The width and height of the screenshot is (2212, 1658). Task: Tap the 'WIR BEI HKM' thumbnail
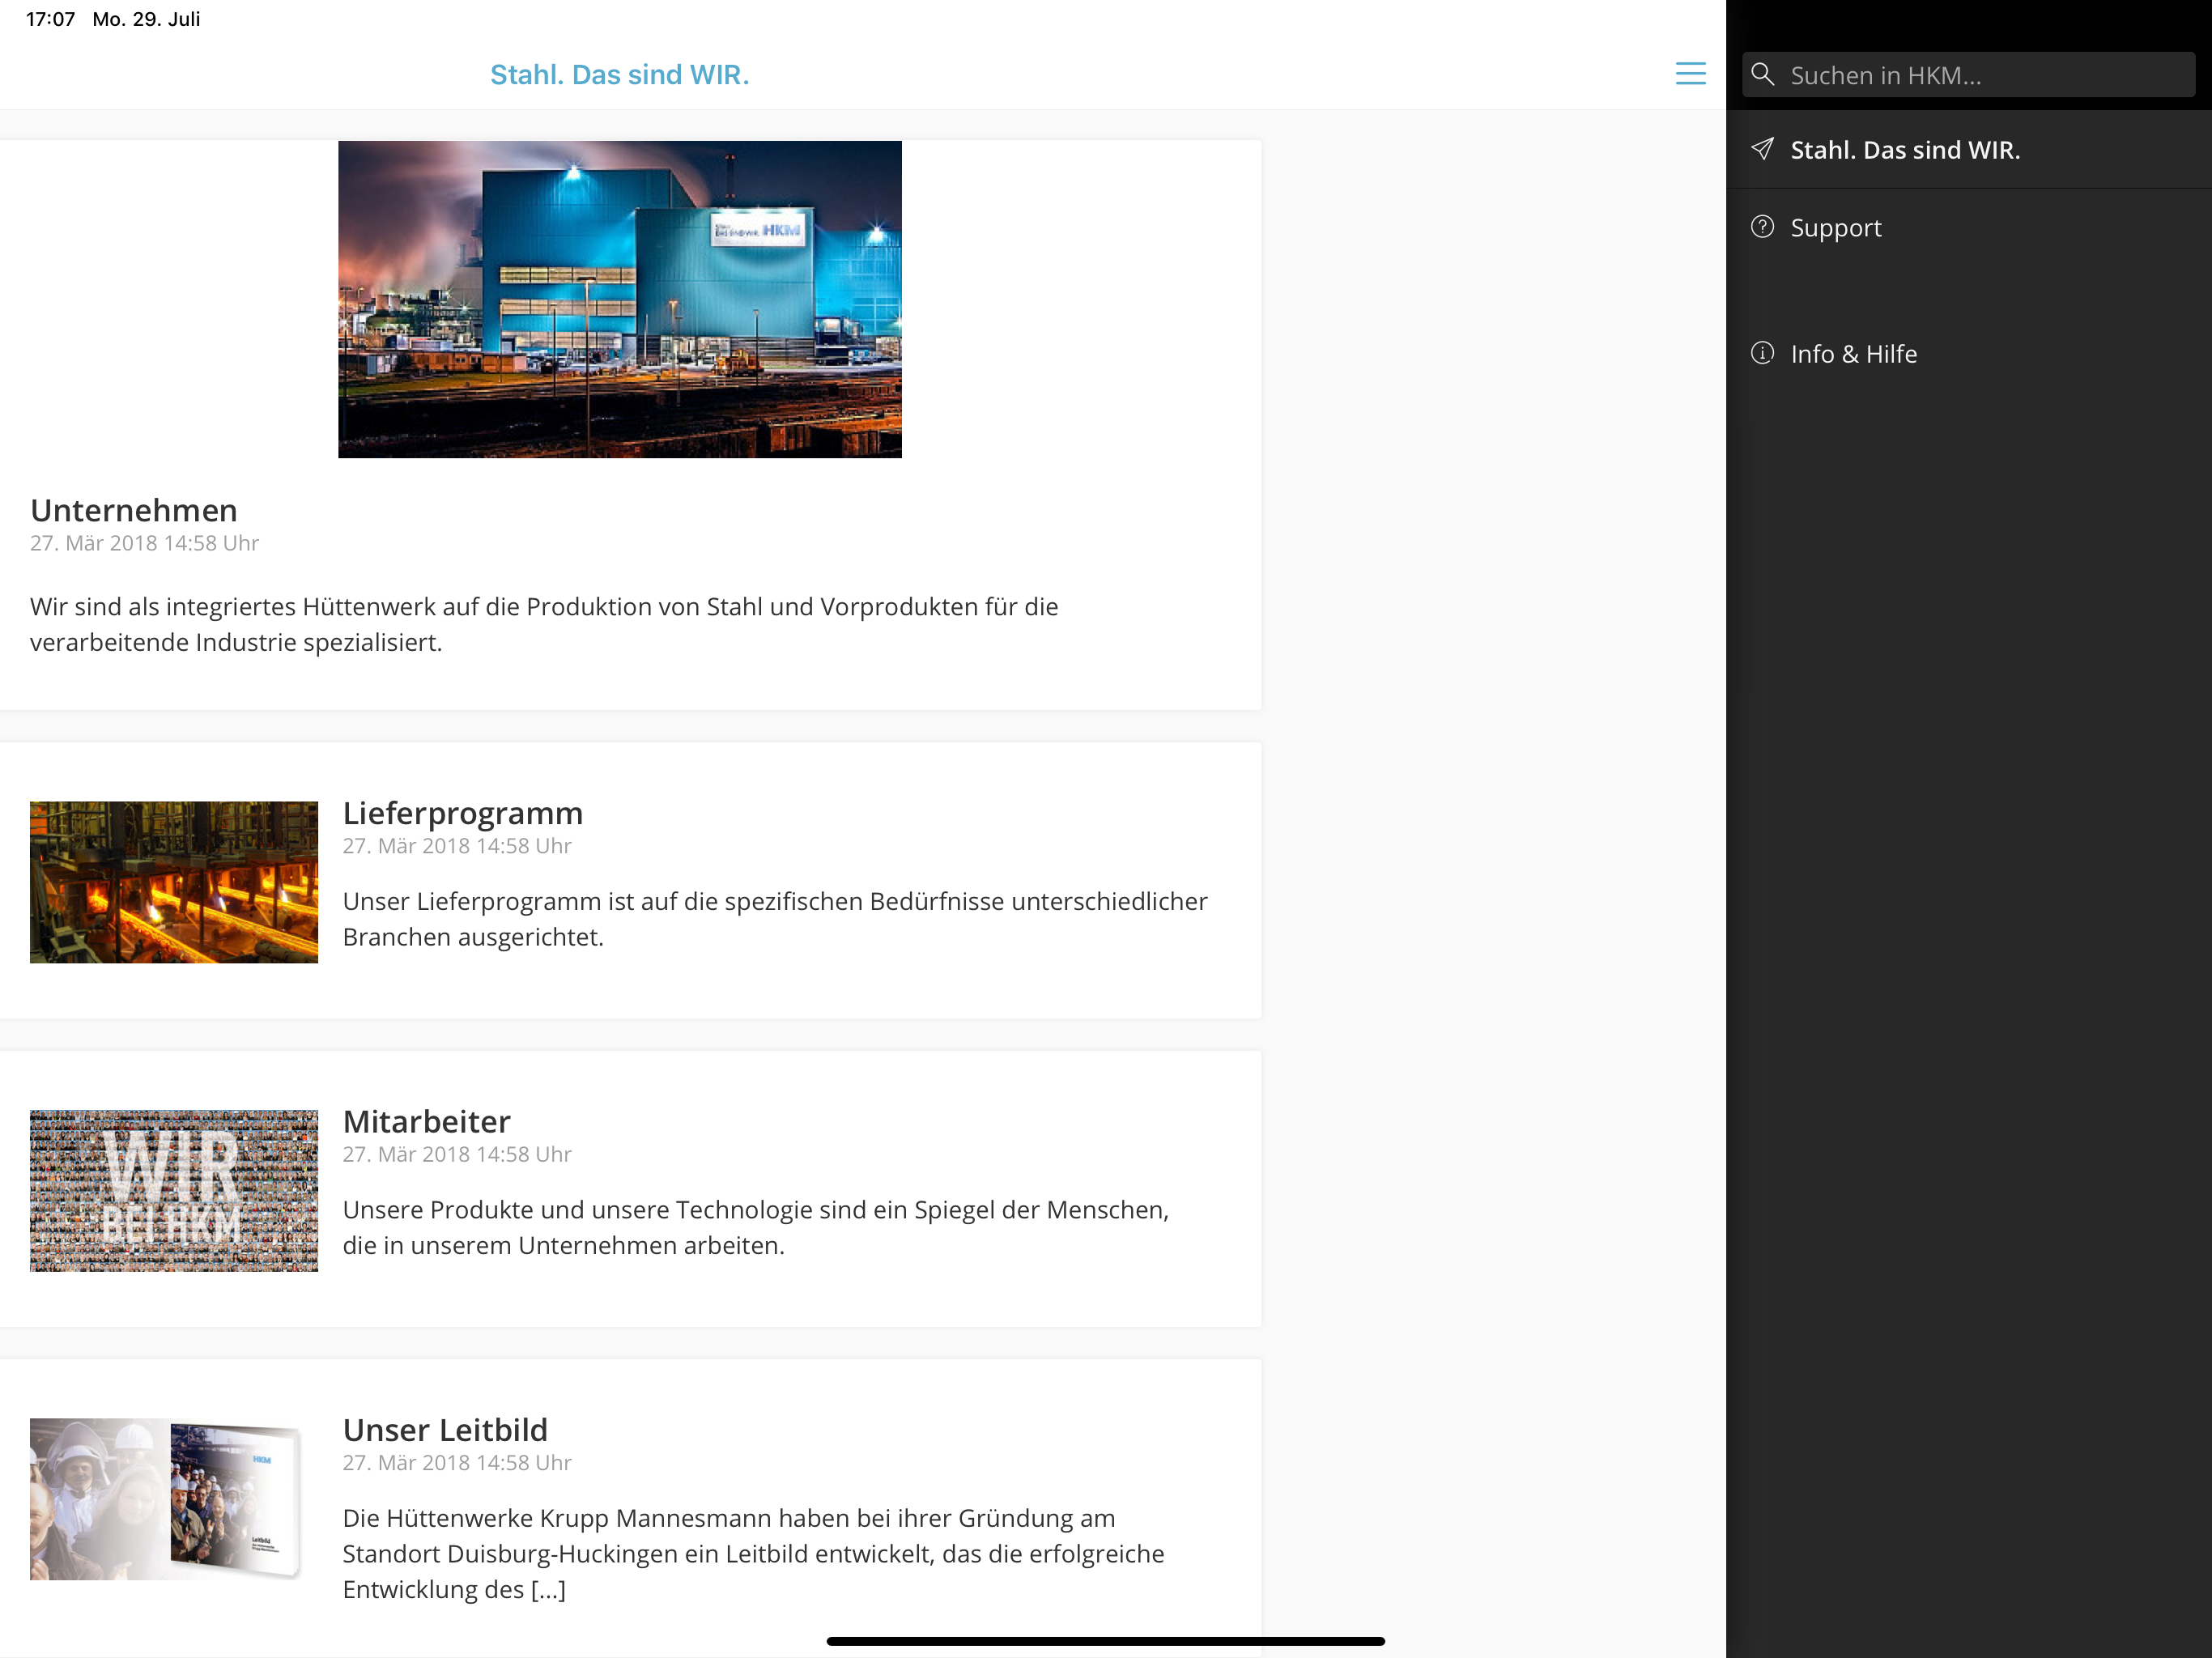(x=174, y=1190)
